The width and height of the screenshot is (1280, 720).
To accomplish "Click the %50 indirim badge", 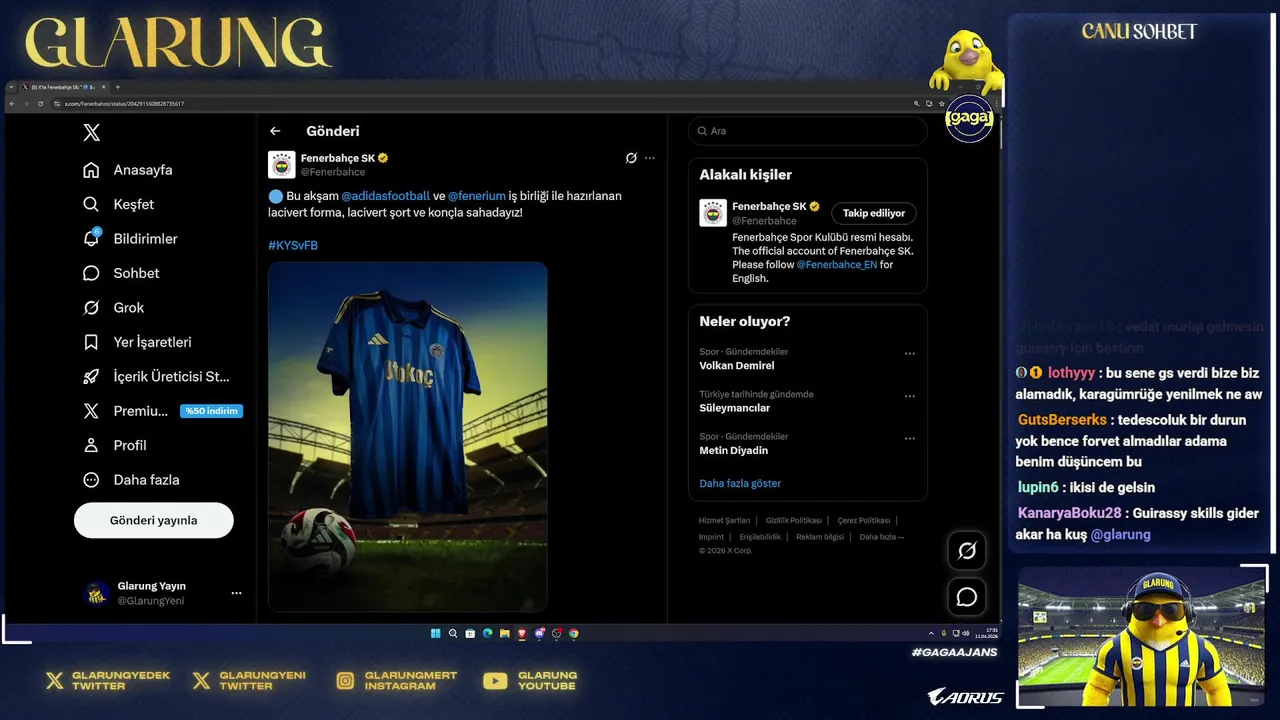I will (x=211, y=411).
